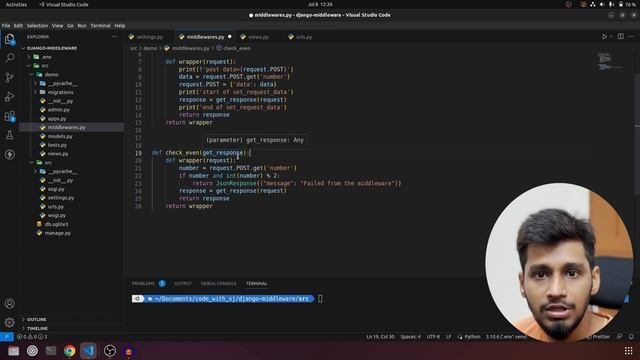Viewport: 640px width, 360px height.
Task: Switch to the settings.py editor tab
Action: pos(149,37)
